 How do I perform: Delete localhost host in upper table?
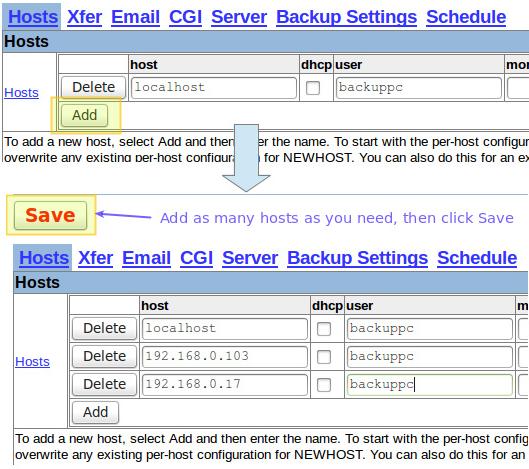pos(93,87)
